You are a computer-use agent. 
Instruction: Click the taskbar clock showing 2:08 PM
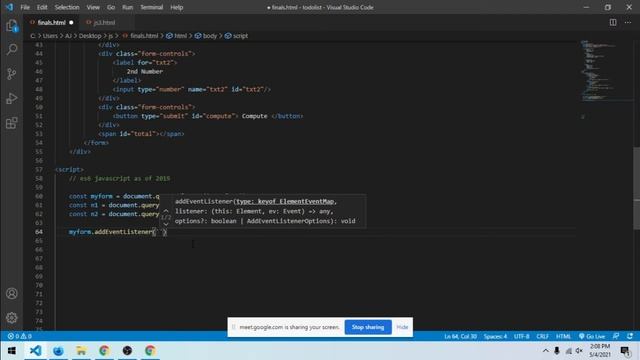pos(600,351)
